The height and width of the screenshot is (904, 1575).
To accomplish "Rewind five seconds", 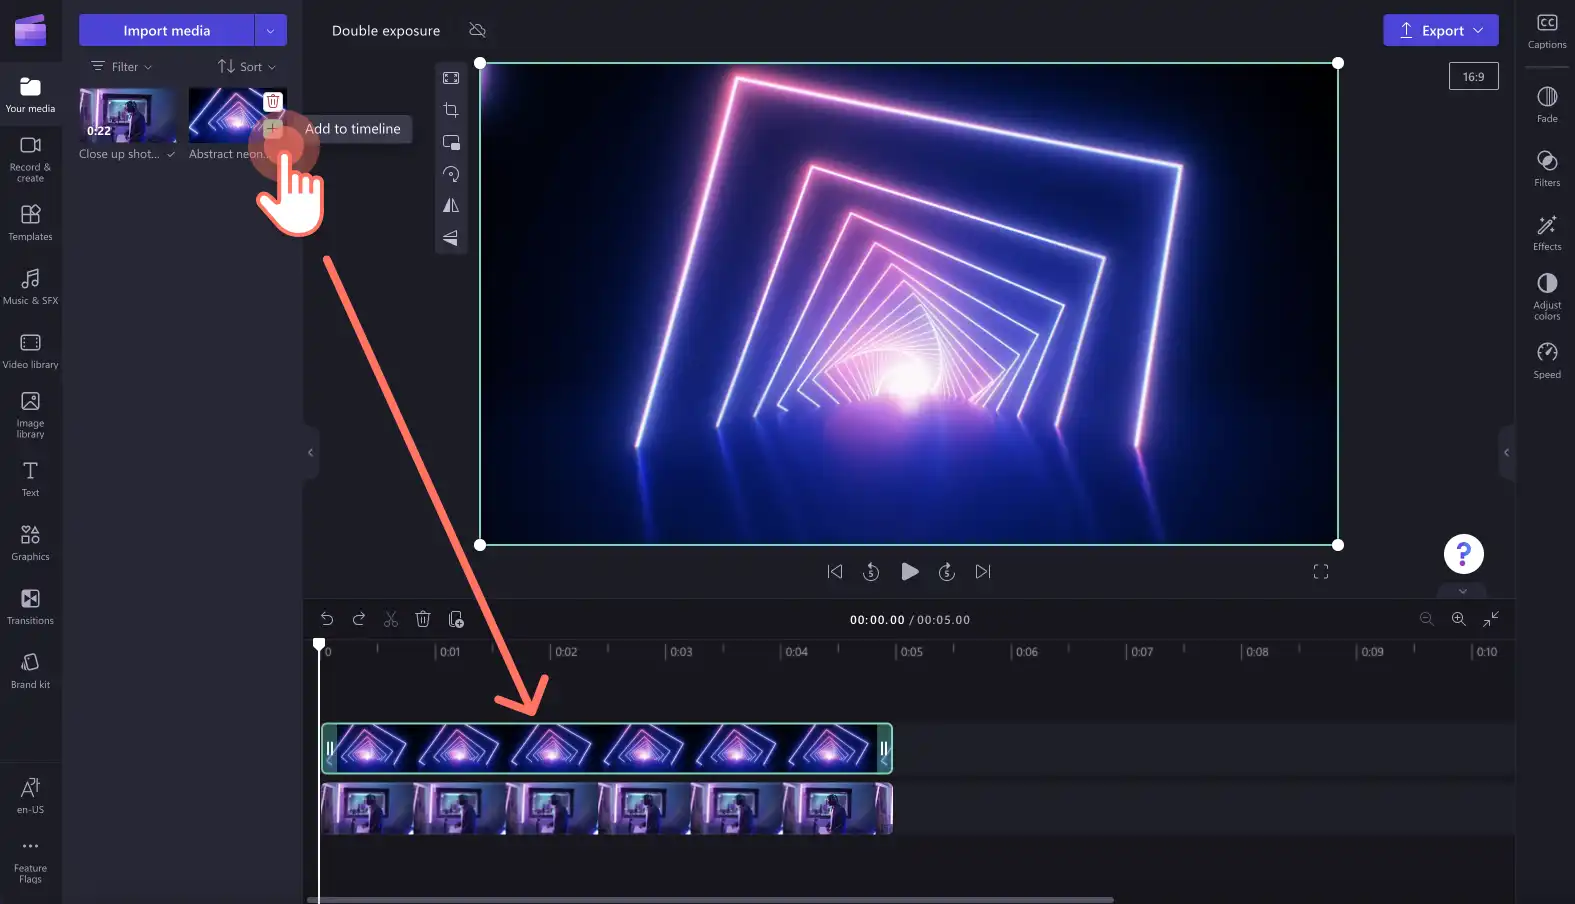I will click(871, 572).
